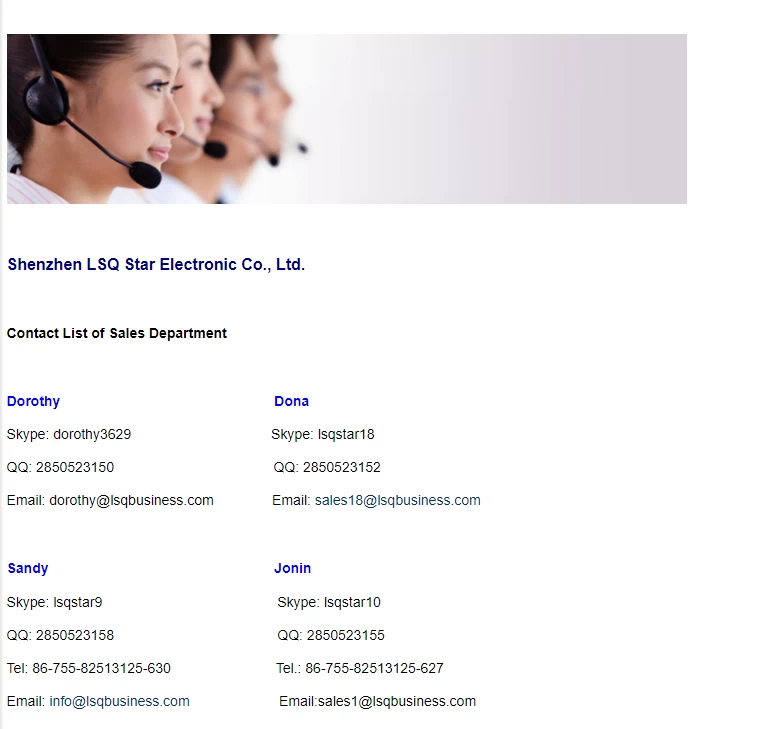
Task: Click Dorothy's QQ number 2850523150
Action: 75,467
